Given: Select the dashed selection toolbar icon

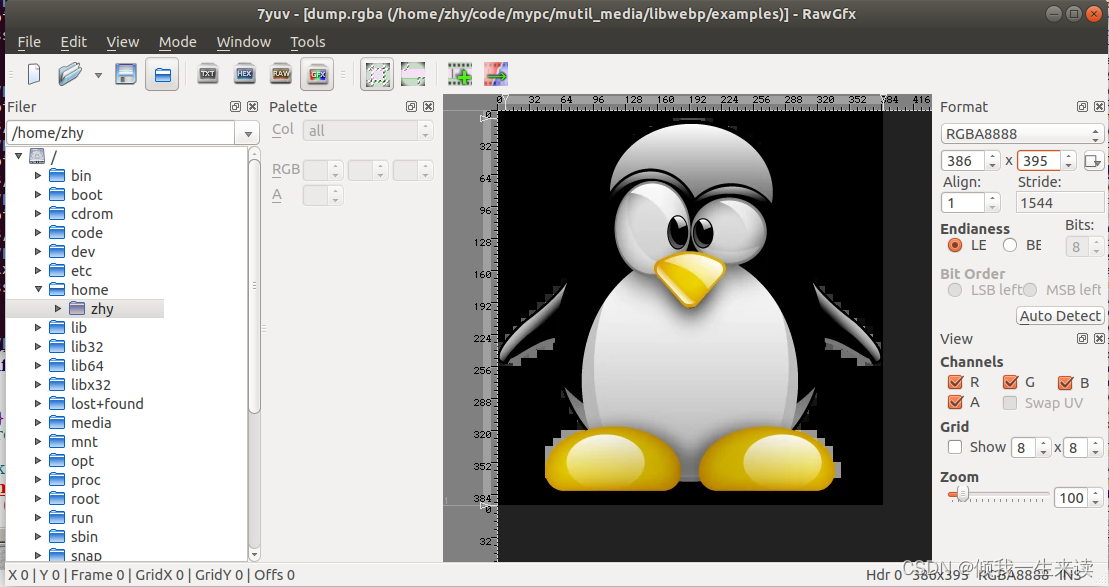Looking at the screenshot, I should (377, 73).
